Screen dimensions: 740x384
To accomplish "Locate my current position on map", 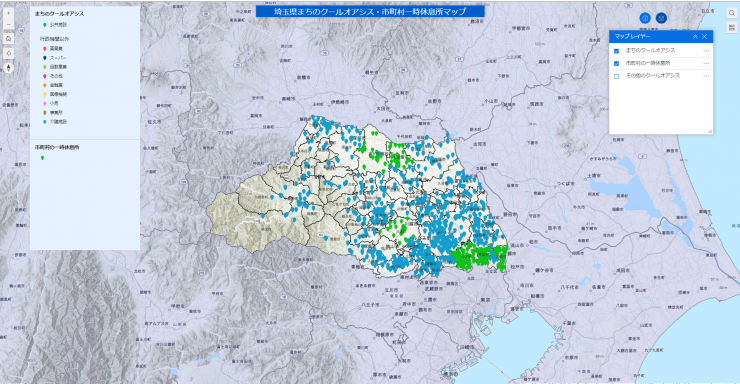I will (x=8, y=53).
